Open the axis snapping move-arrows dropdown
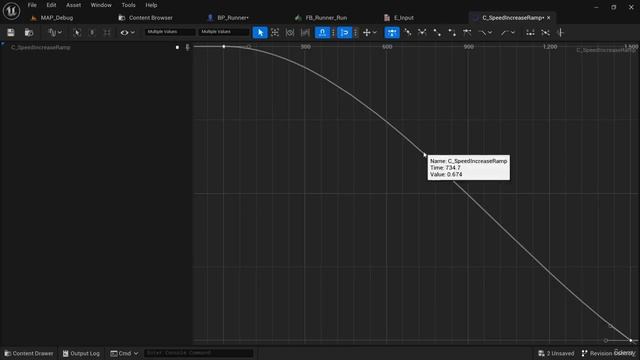This screenshot has width=640, height=360. [369, 33]
